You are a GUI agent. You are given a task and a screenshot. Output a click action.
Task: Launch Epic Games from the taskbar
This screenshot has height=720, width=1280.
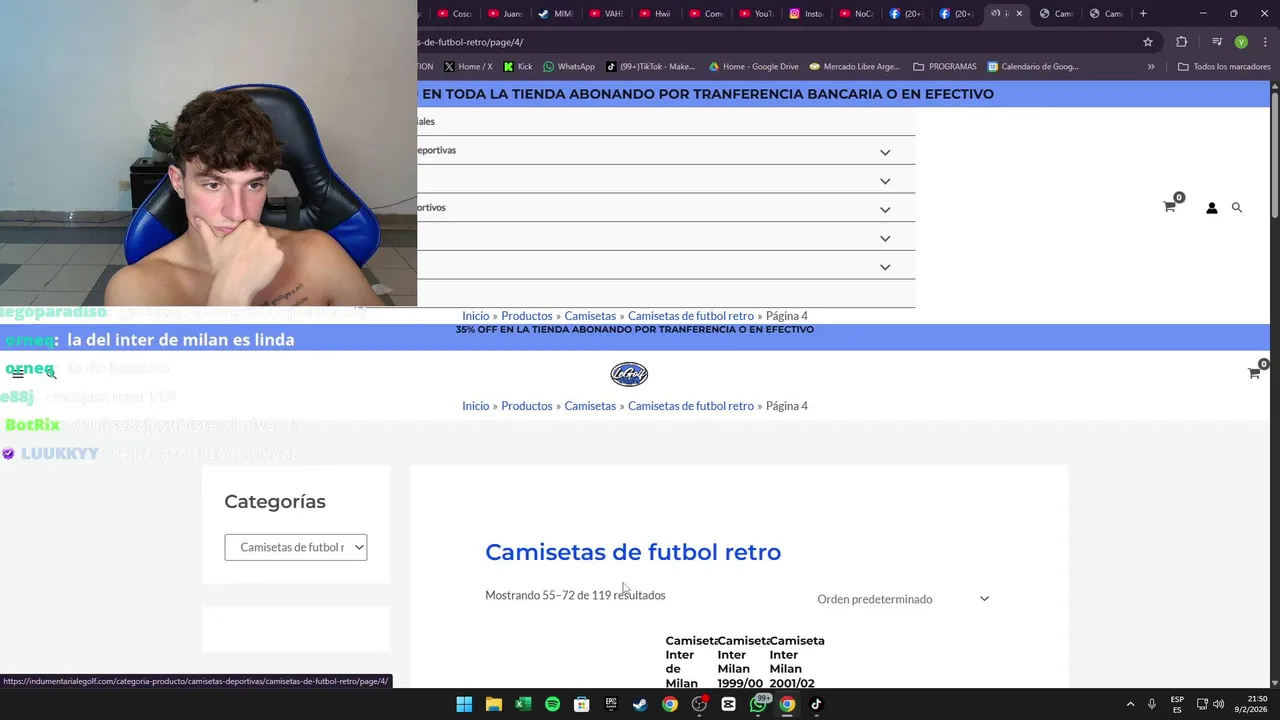click(x=611, y=704)
